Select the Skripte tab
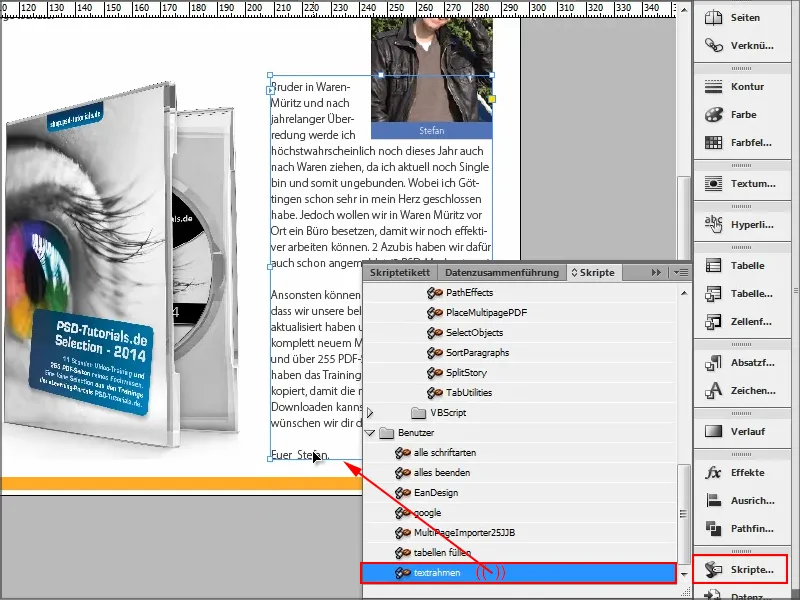The image size is (800, 600). click(592, 272)
